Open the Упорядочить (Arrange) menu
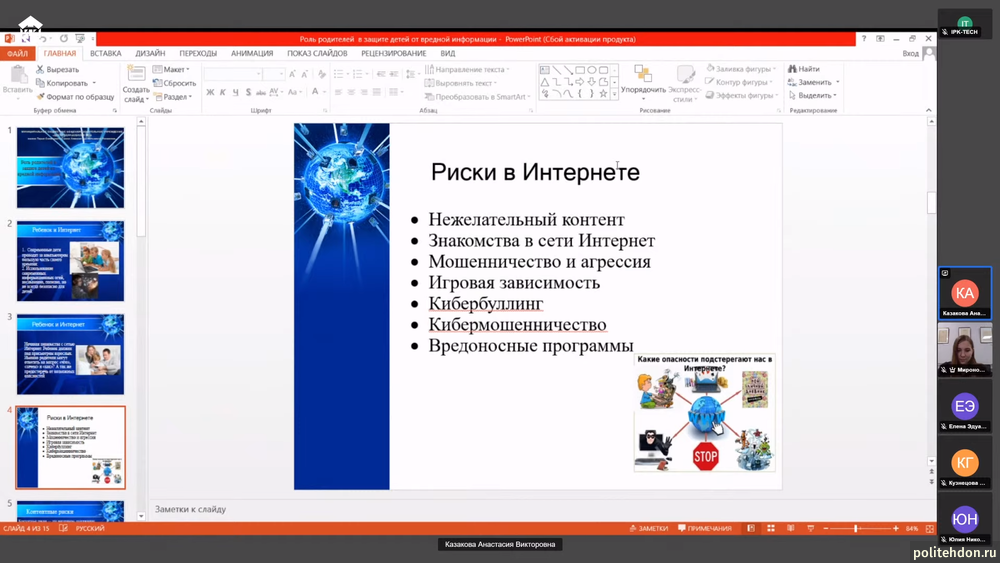Screen dimensions: 1000x563 [643, 82]
